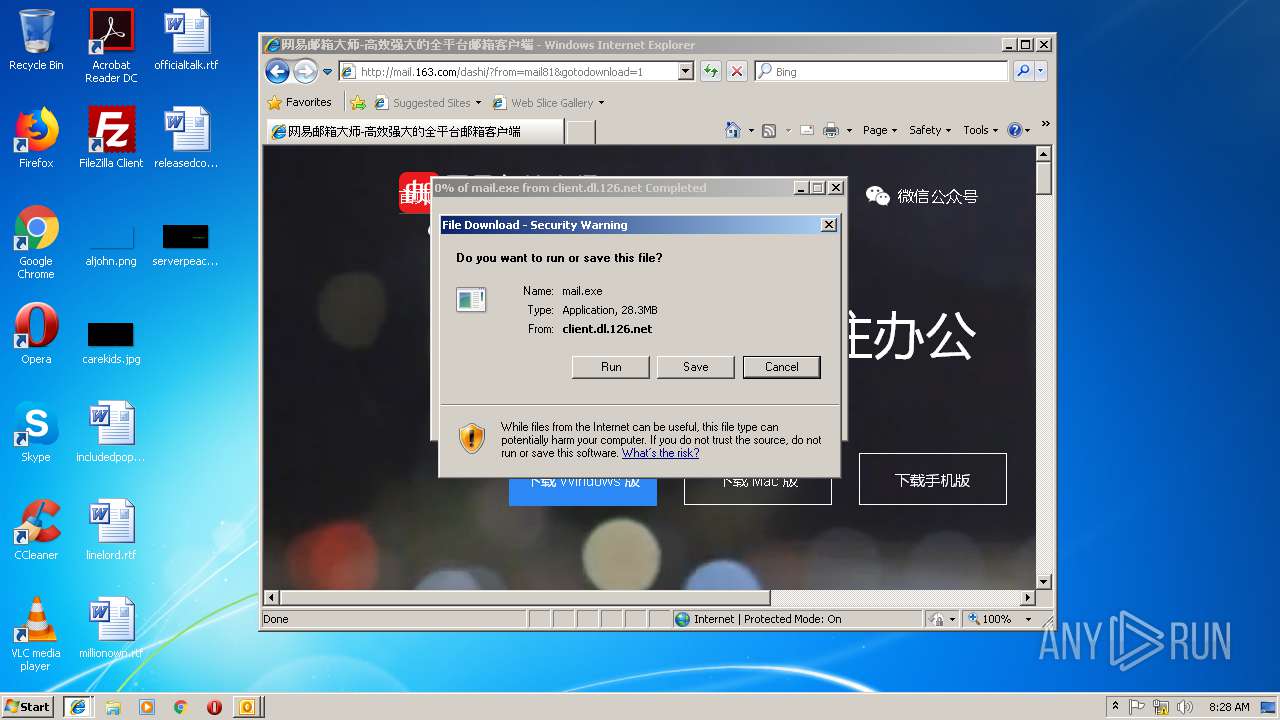Click the Stop loading icon
Viewport: 1280px width, 720px height.
point(737,71)
